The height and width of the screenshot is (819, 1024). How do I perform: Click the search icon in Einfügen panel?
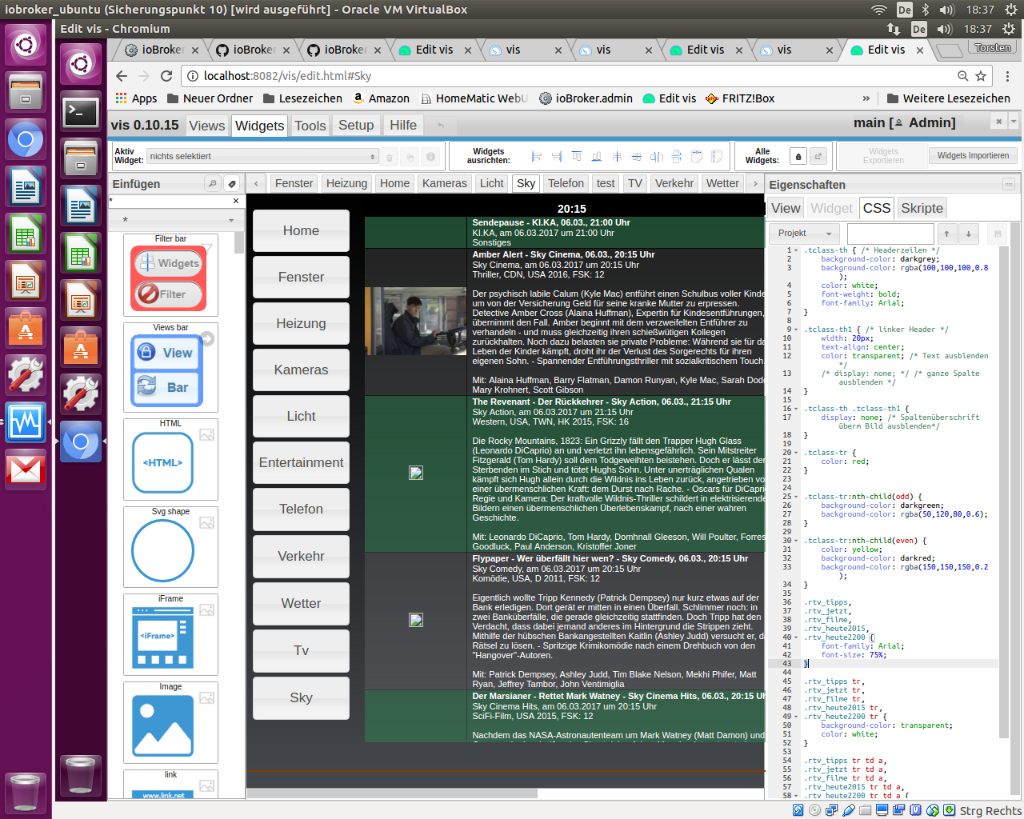coord(212,184)
